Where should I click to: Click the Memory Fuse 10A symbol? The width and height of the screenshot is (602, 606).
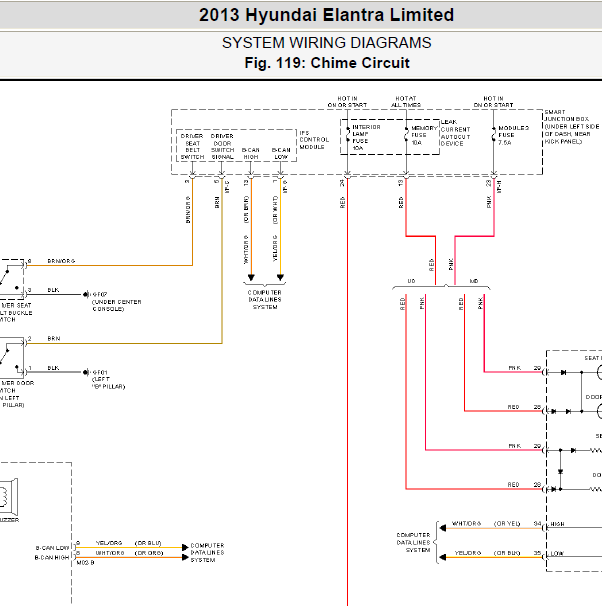[x=406, y=133]
